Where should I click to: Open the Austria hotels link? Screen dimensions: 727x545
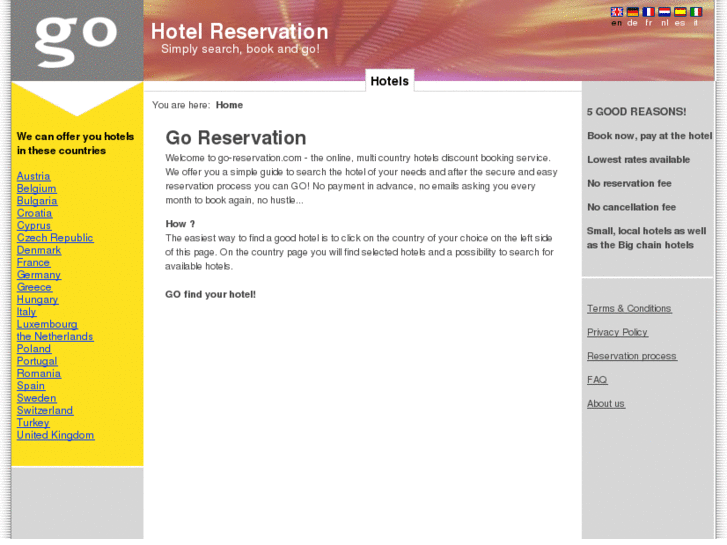33,176
